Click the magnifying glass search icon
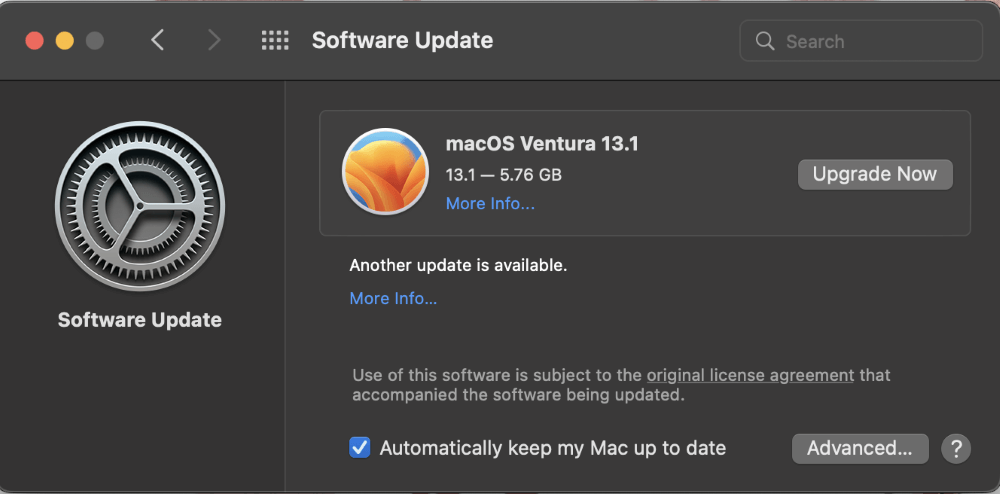The width and height of the screenshot is (1000, 494). (x=766, y=42)
